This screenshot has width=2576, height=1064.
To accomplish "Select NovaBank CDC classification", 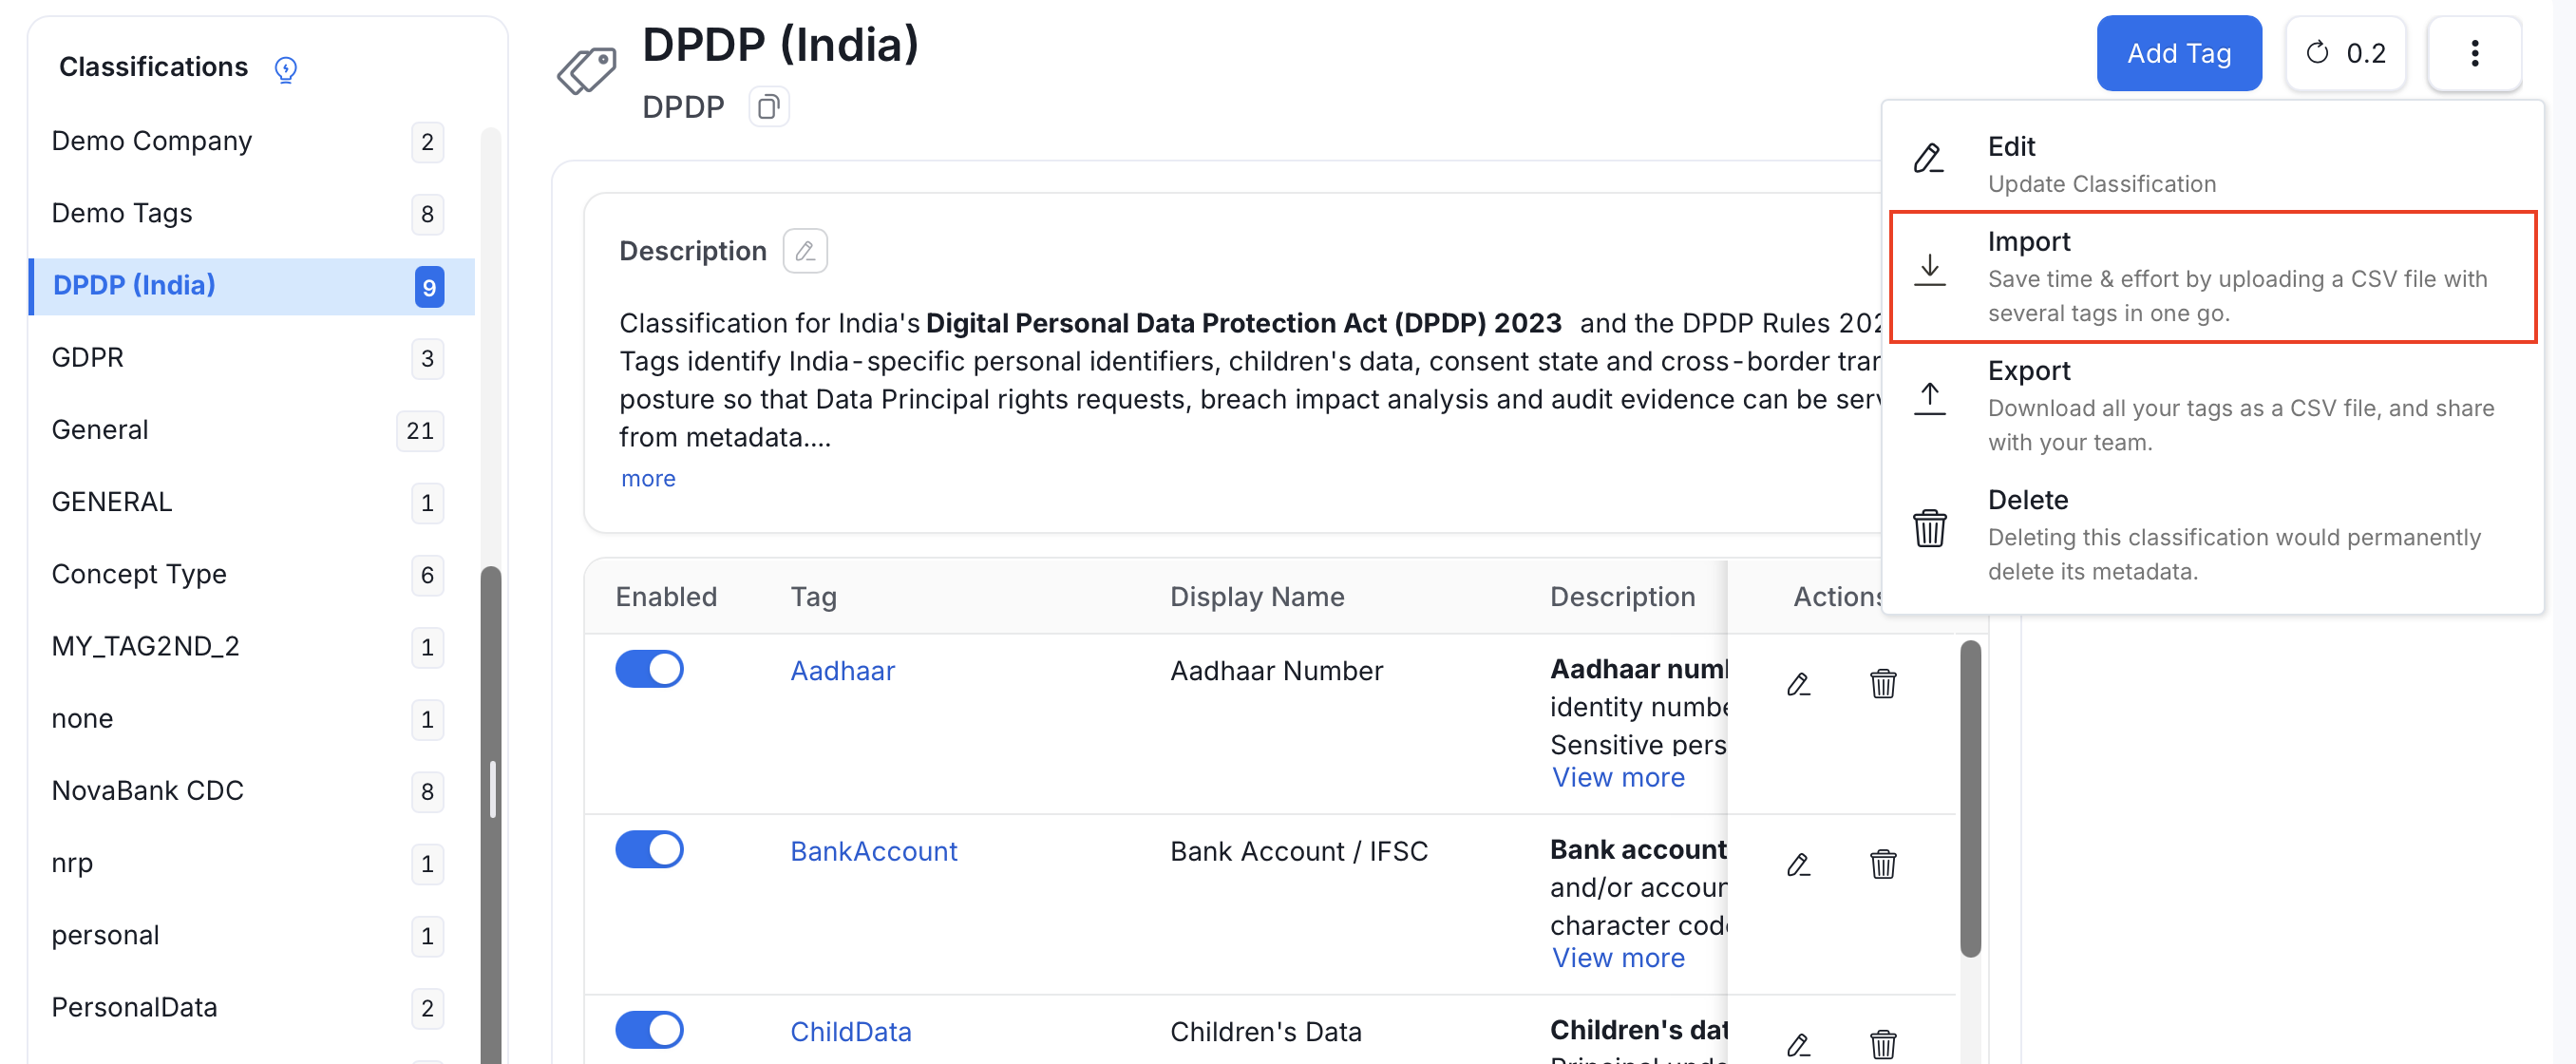I will coord(250,791).
